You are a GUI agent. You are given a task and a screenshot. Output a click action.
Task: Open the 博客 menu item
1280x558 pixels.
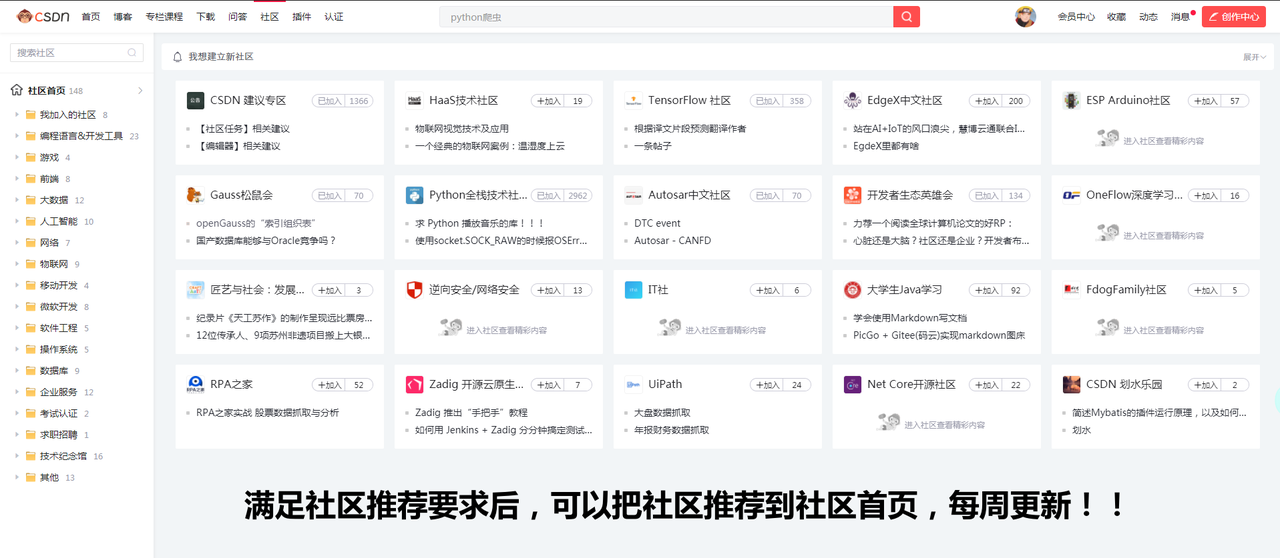pyautogui.click(x=122, y=17)
